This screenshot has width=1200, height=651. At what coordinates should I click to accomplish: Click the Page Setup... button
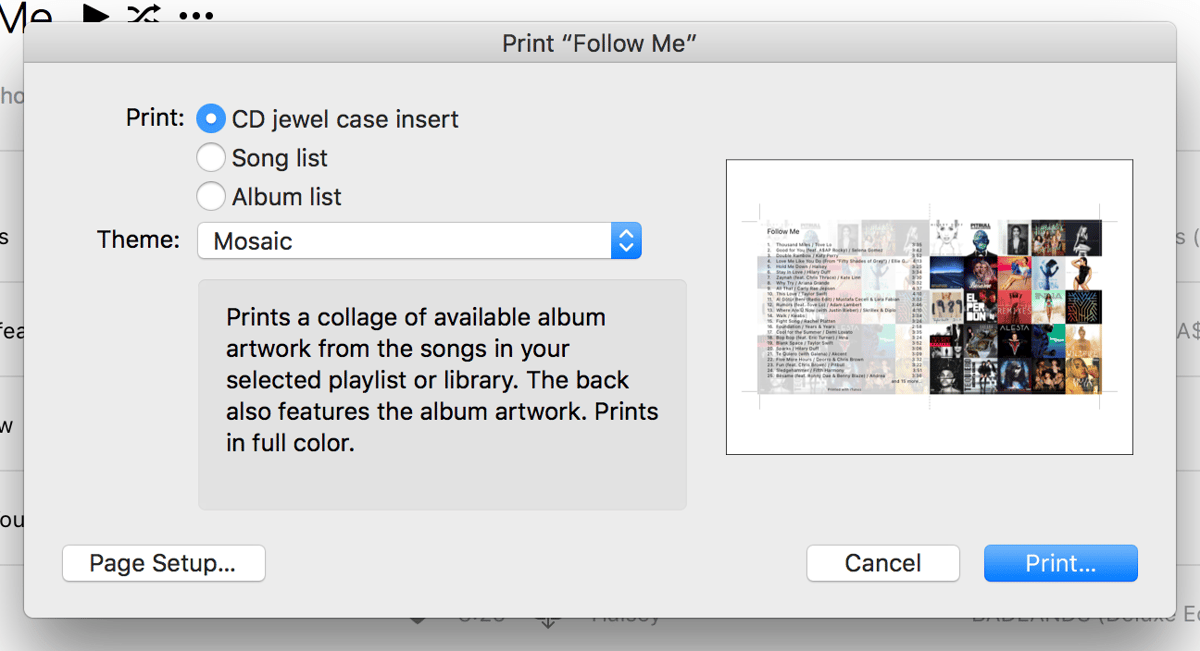point(163,563)
